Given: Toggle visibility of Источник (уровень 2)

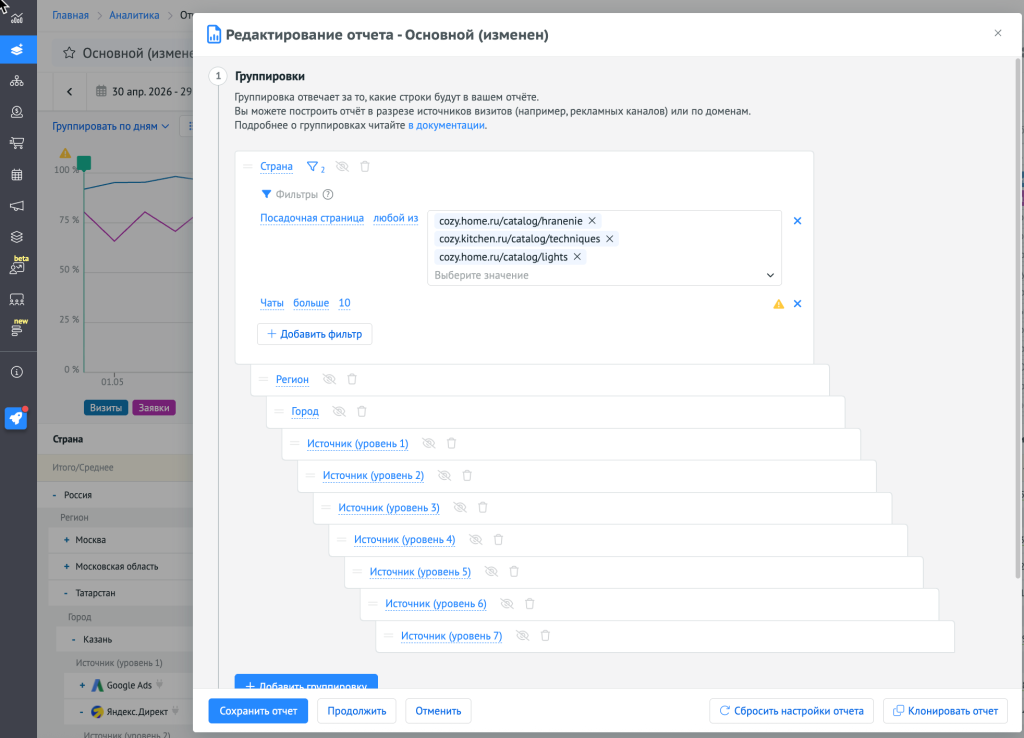Looking at the screenshot, I should (444, 475).
